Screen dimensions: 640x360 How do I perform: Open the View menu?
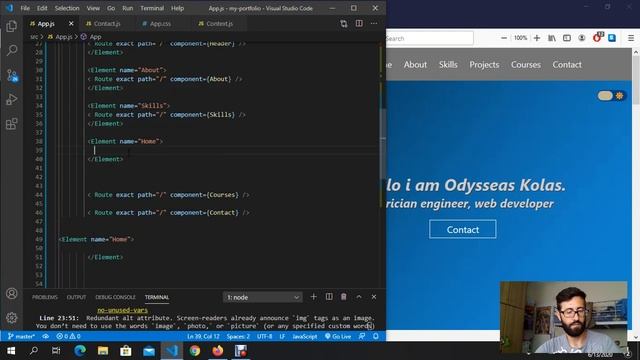coord(93,8)
